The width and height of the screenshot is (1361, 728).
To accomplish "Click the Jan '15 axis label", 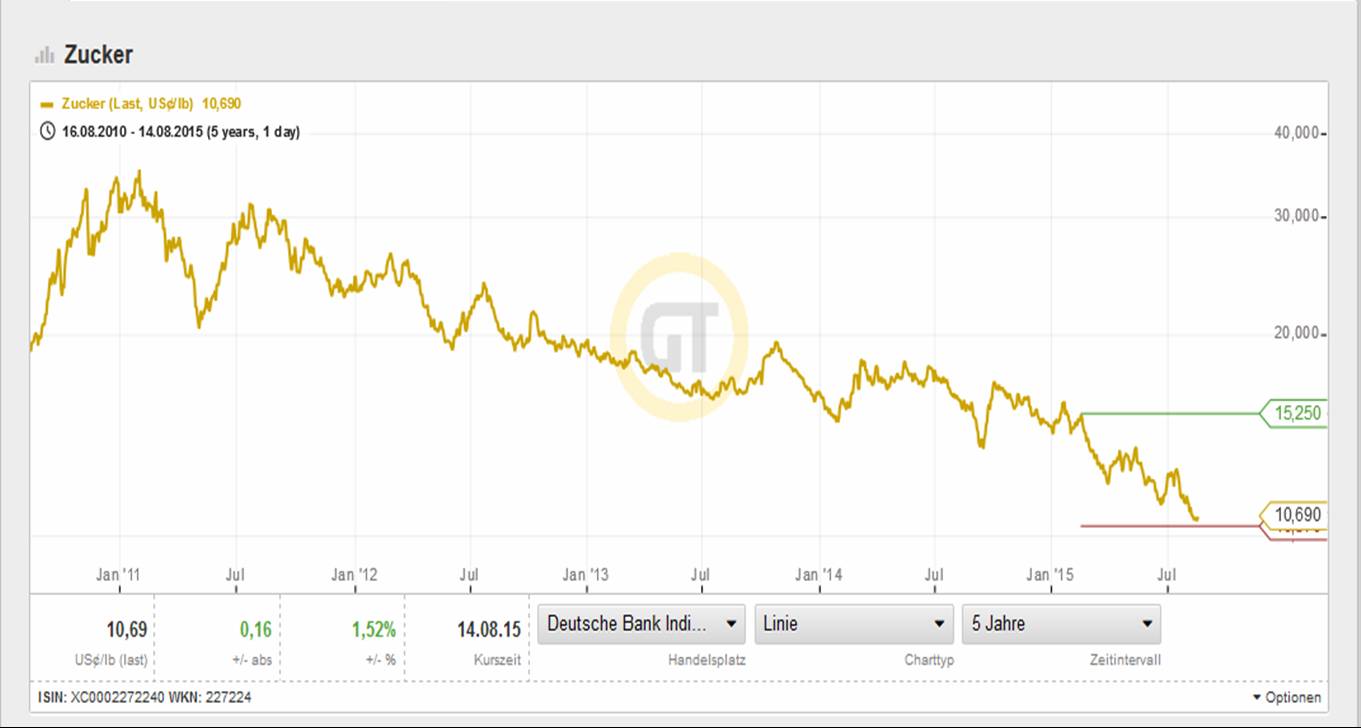I will (1051, 575).
